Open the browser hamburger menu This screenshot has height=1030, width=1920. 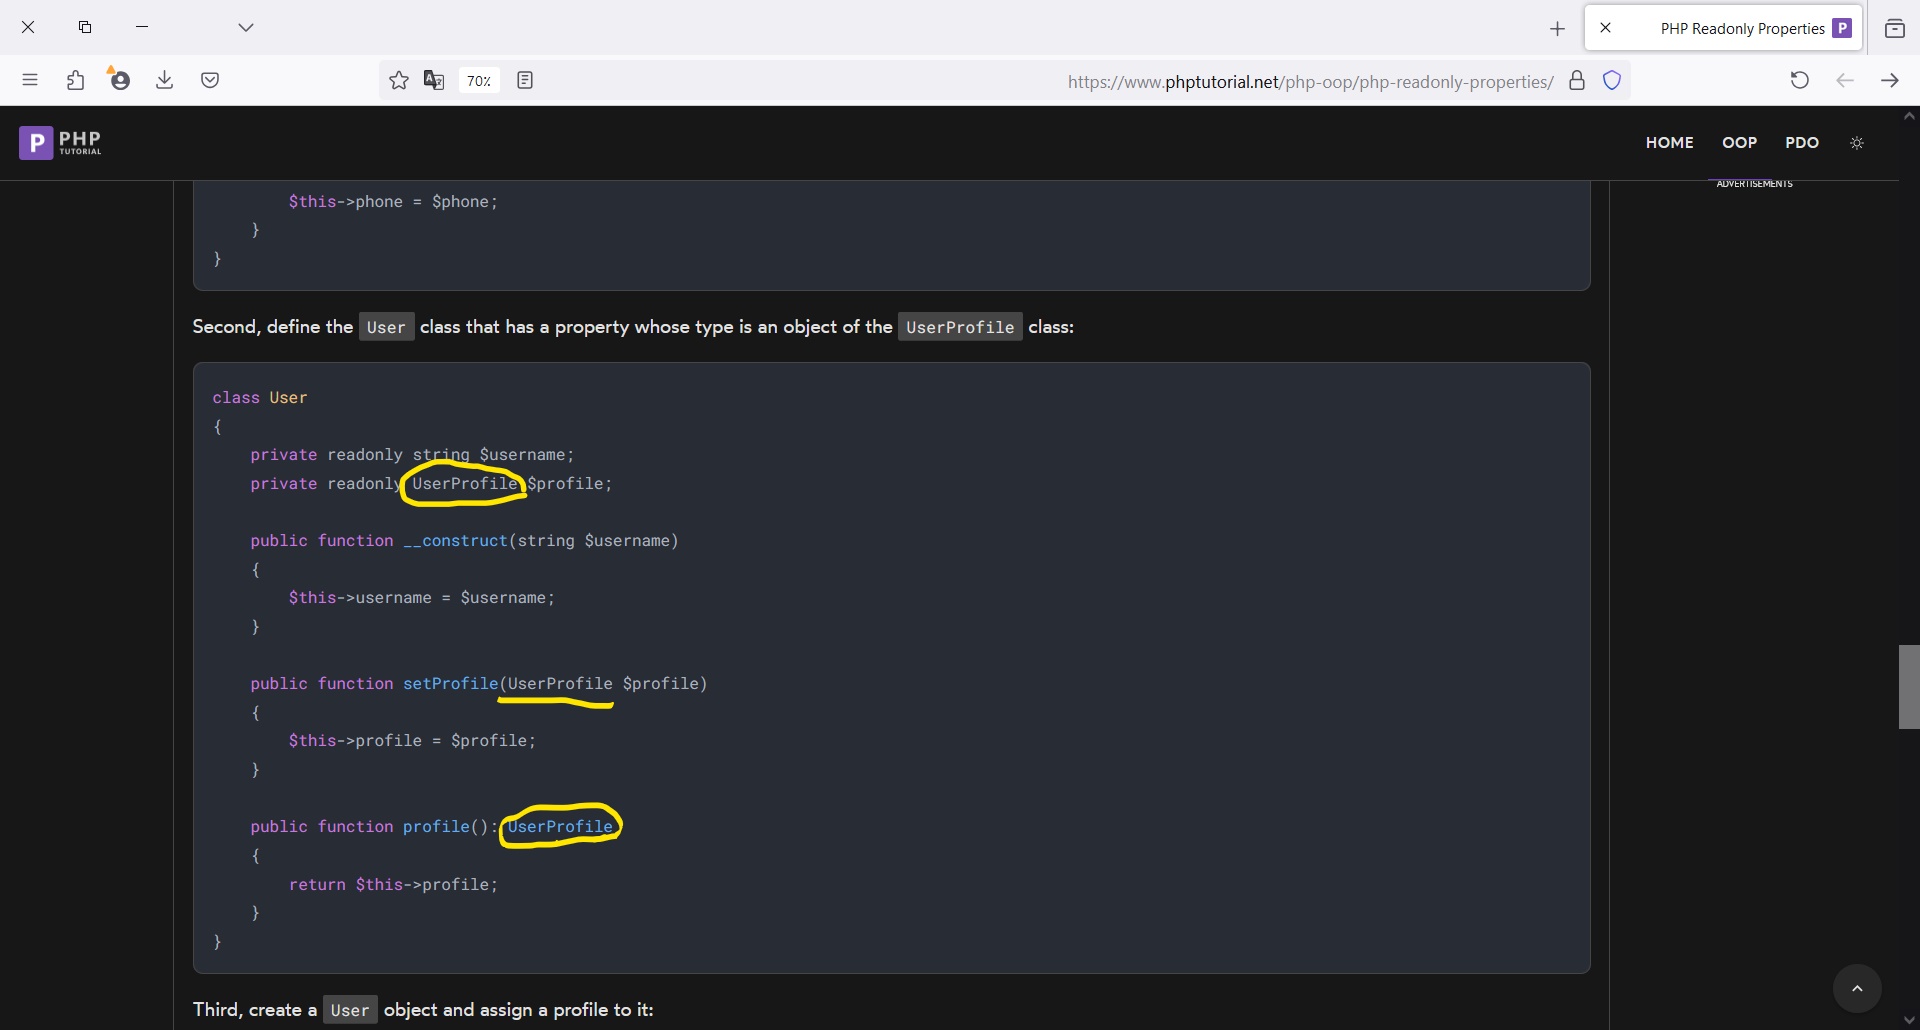pos(30,80)
